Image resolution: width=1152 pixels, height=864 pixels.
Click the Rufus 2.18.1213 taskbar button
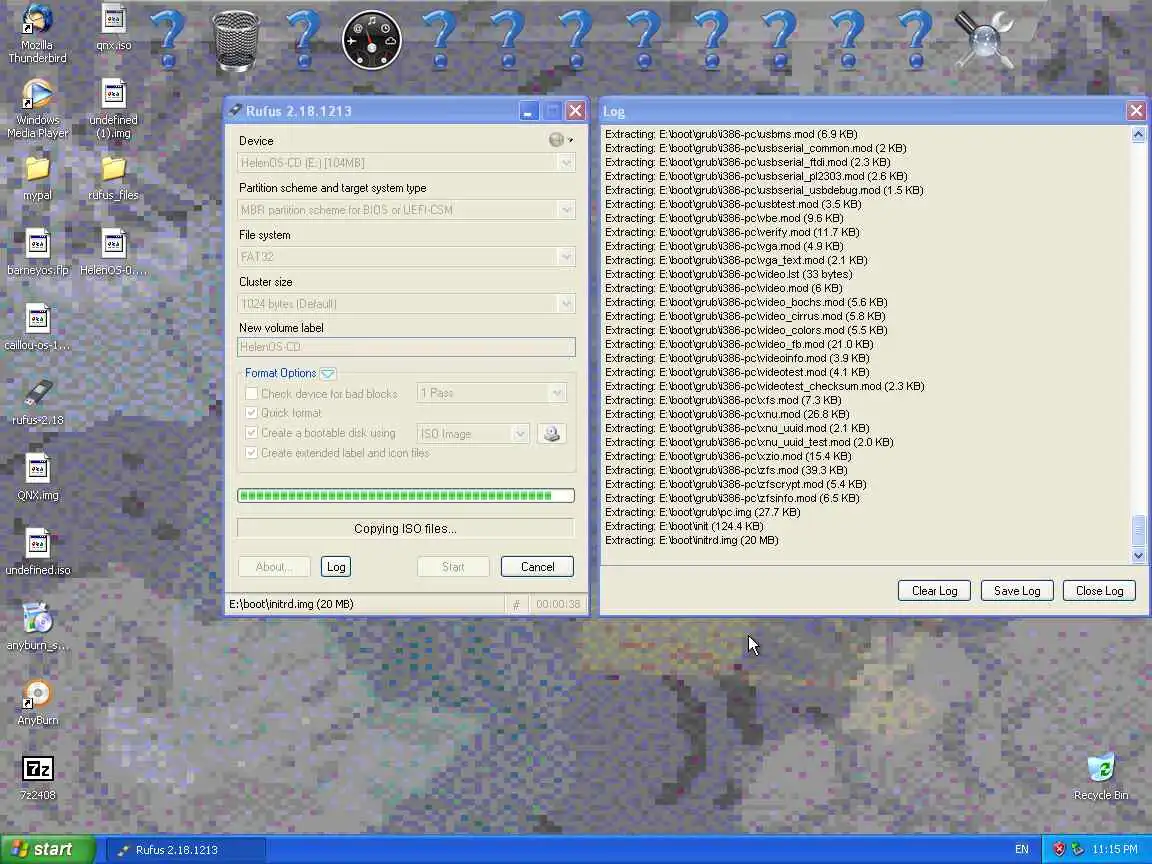186,849
